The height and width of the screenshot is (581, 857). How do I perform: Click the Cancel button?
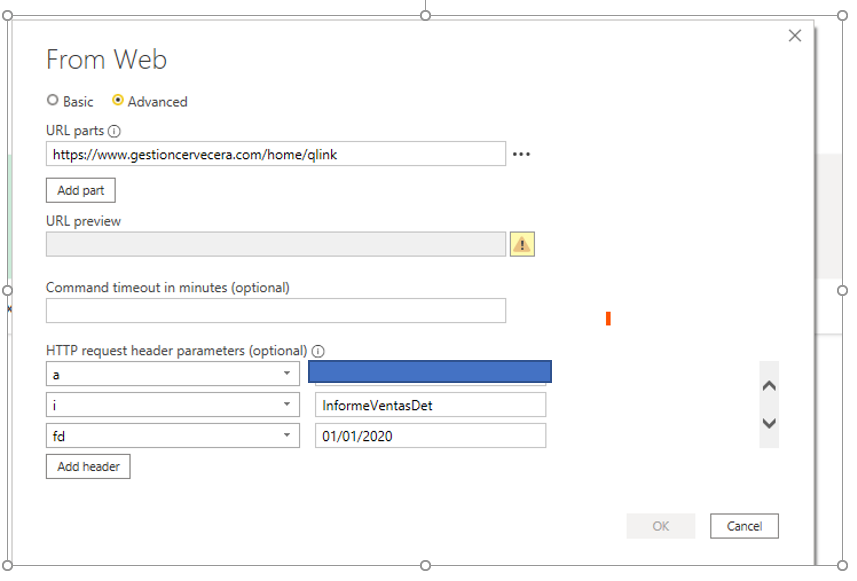[744, 526]
